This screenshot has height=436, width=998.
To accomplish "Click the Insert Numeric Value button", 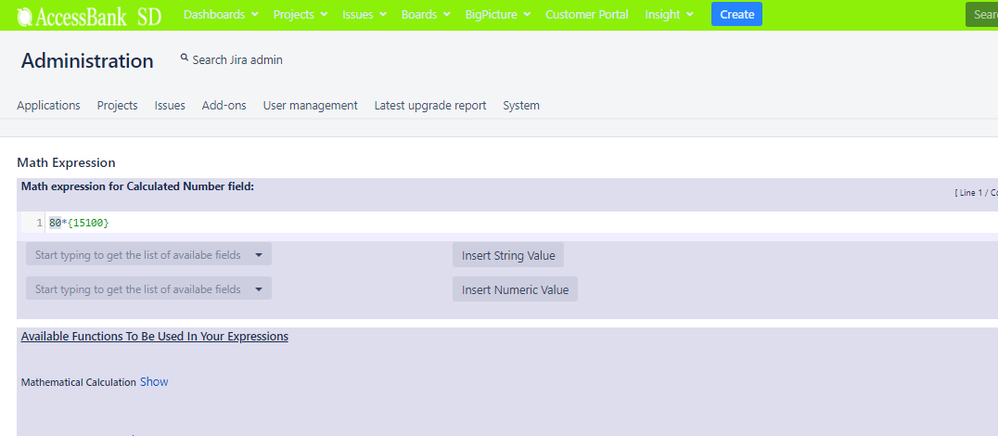I will (515, 290).
